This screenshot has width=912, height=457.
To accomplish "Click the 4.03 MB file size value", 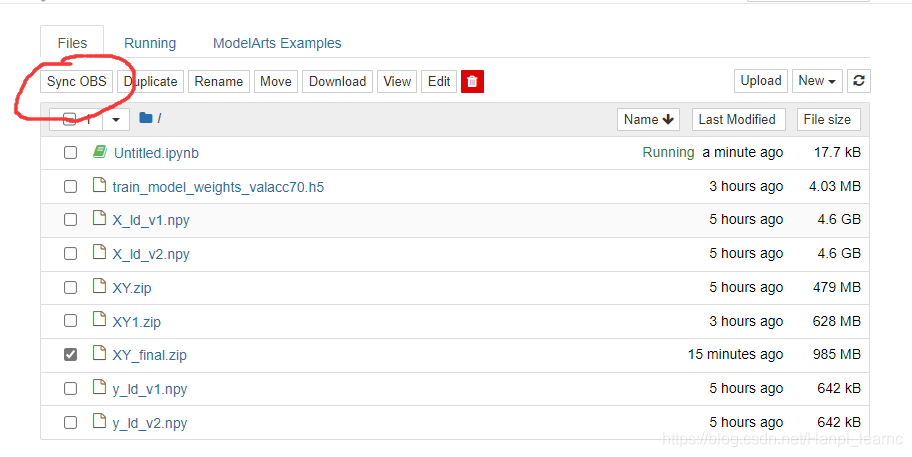I will click(x=835, y=186).
